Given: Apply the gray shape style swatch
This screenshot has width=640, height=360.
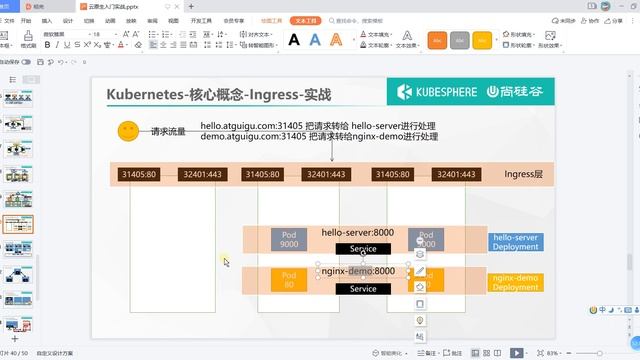Looking at the screenshot, I should point(460,40).
